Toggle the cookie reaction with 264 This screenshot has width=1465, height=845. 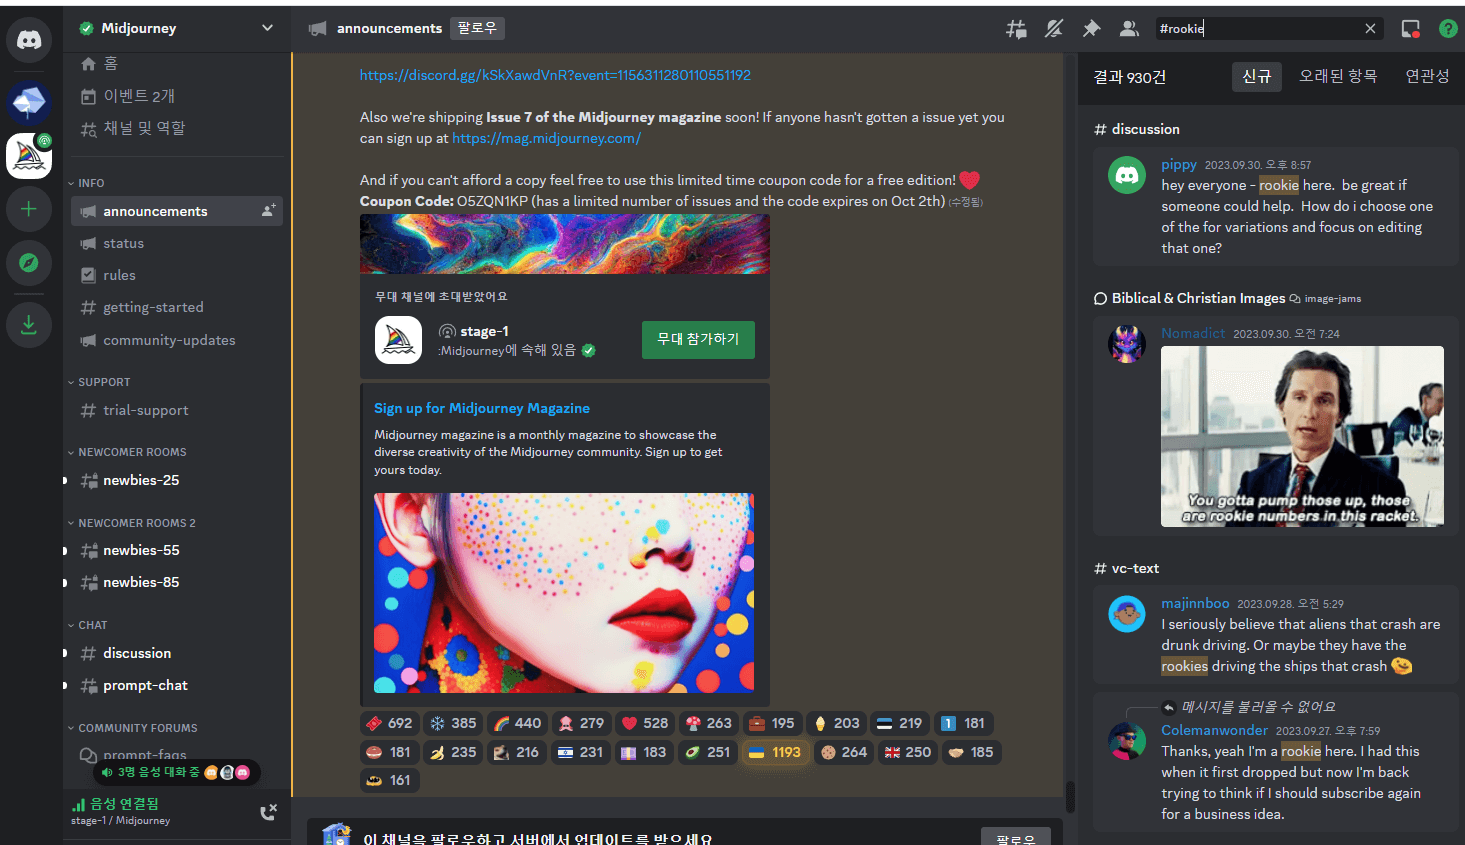tap(843, 752)
